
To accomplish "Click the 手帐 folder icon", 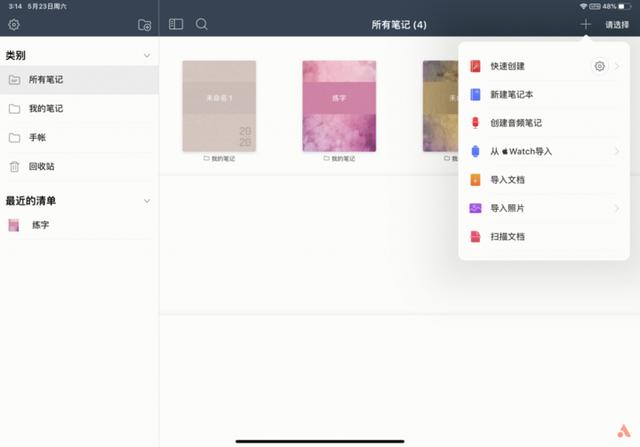I will pyautogui.click(x=14, y=138).
